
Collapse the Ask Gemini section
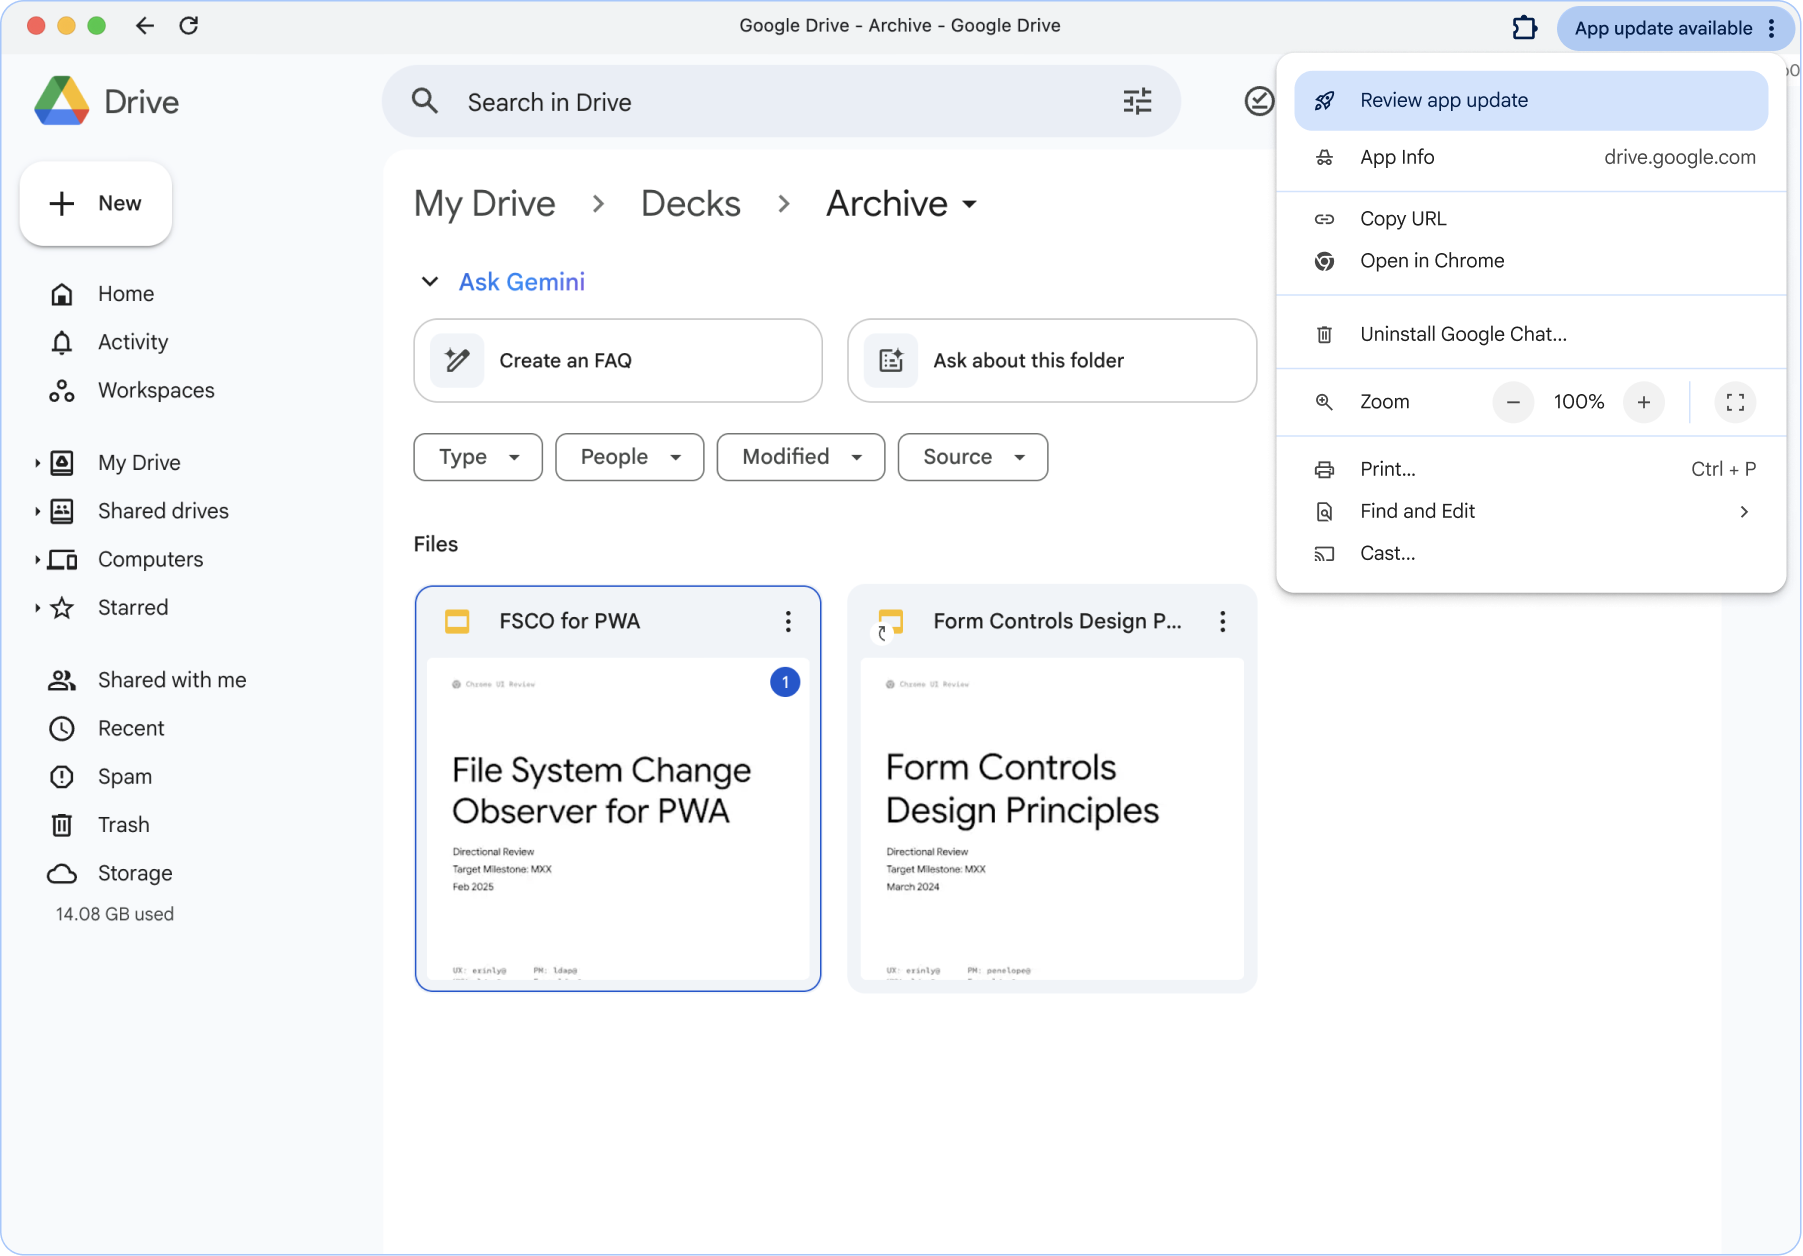tap(430, 282)
